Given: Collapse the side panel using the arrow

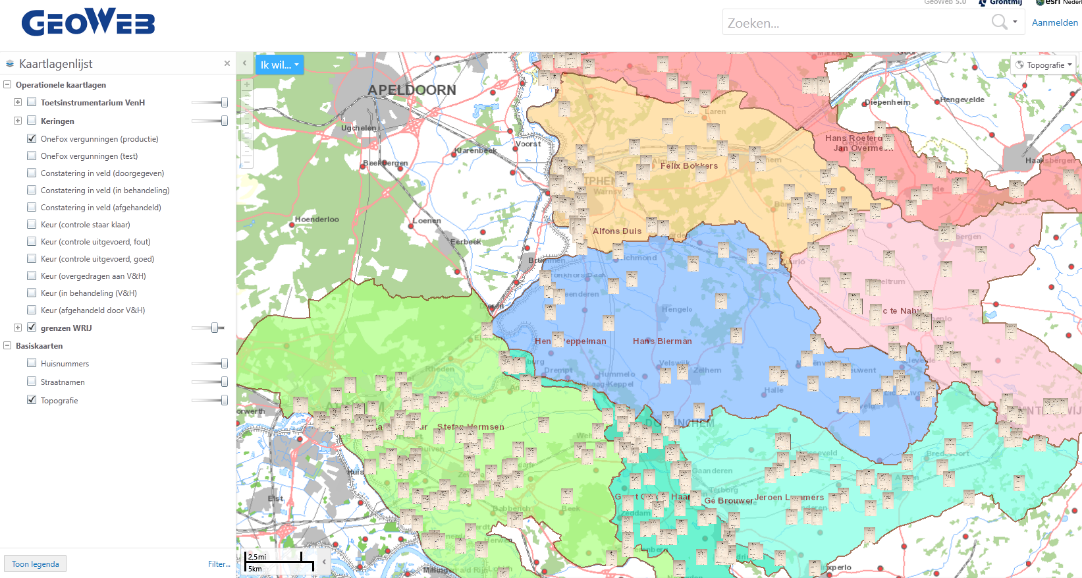Looking at the screenshot, I should click(x=245, y=64).
